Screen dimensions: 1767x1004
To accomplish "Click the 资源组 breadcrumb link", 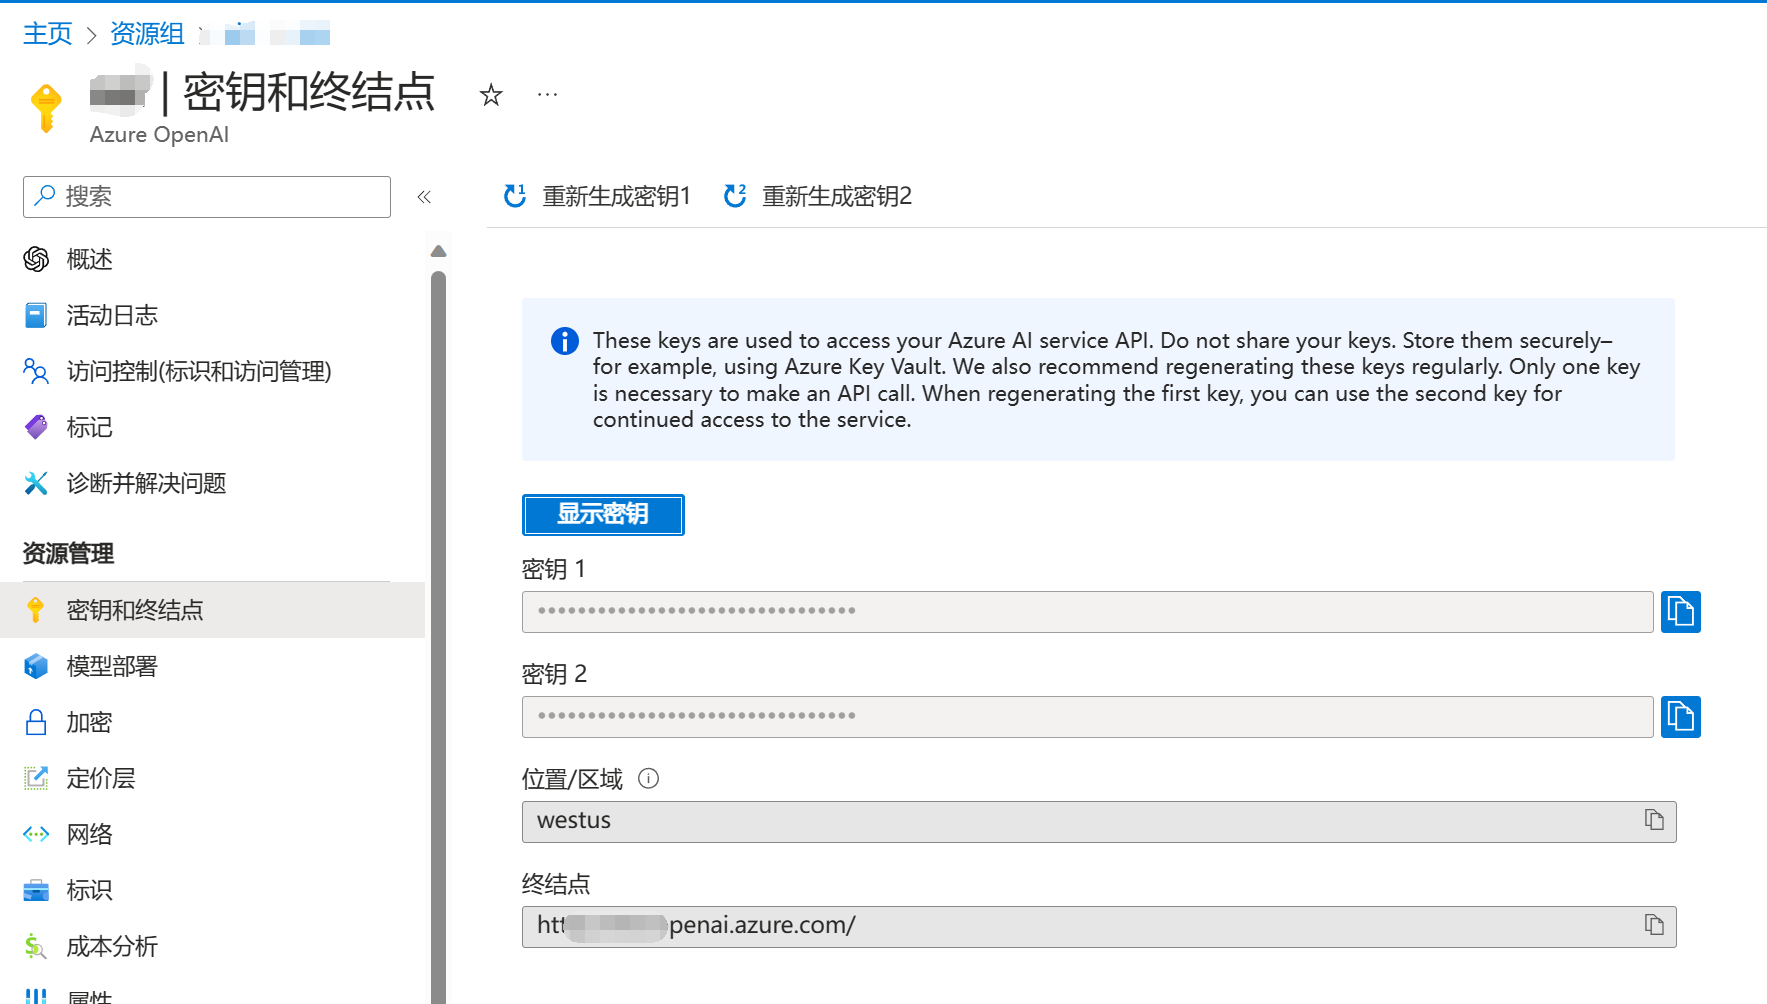I will pos(147,34).
